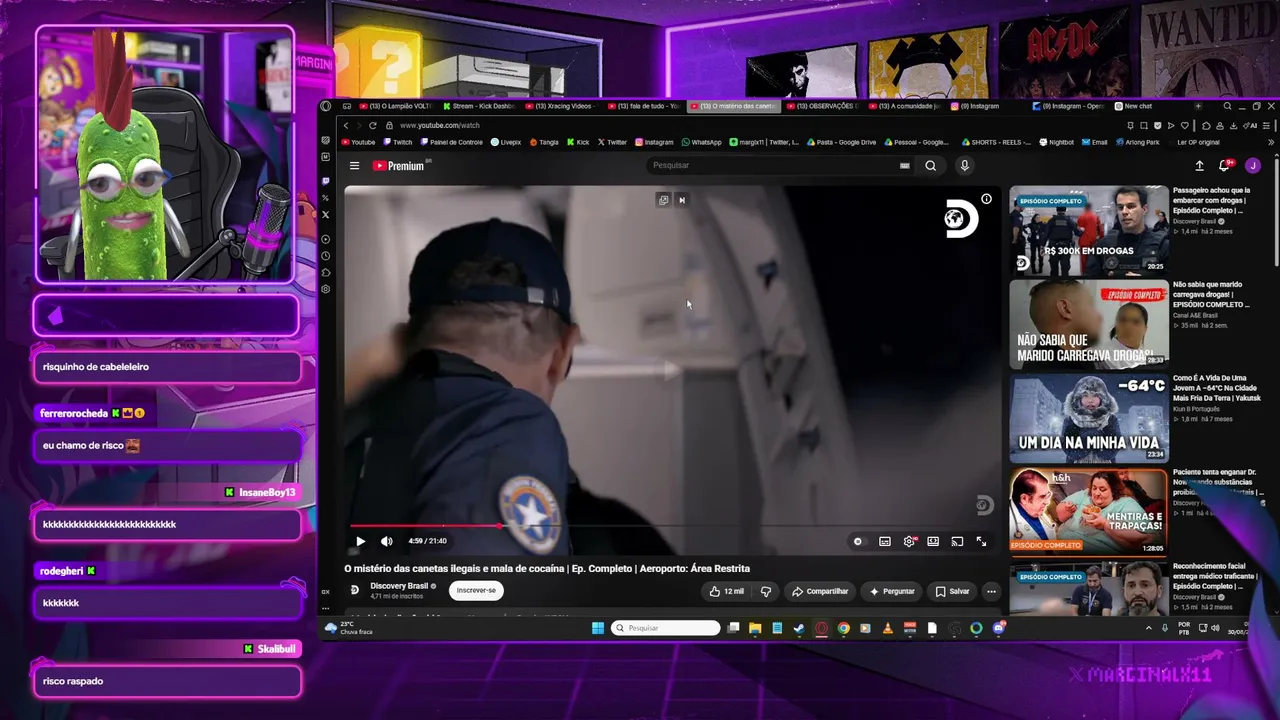Open the Windows Start menu
Viewport: 1280px width, 720px height.
pos(598,628)
